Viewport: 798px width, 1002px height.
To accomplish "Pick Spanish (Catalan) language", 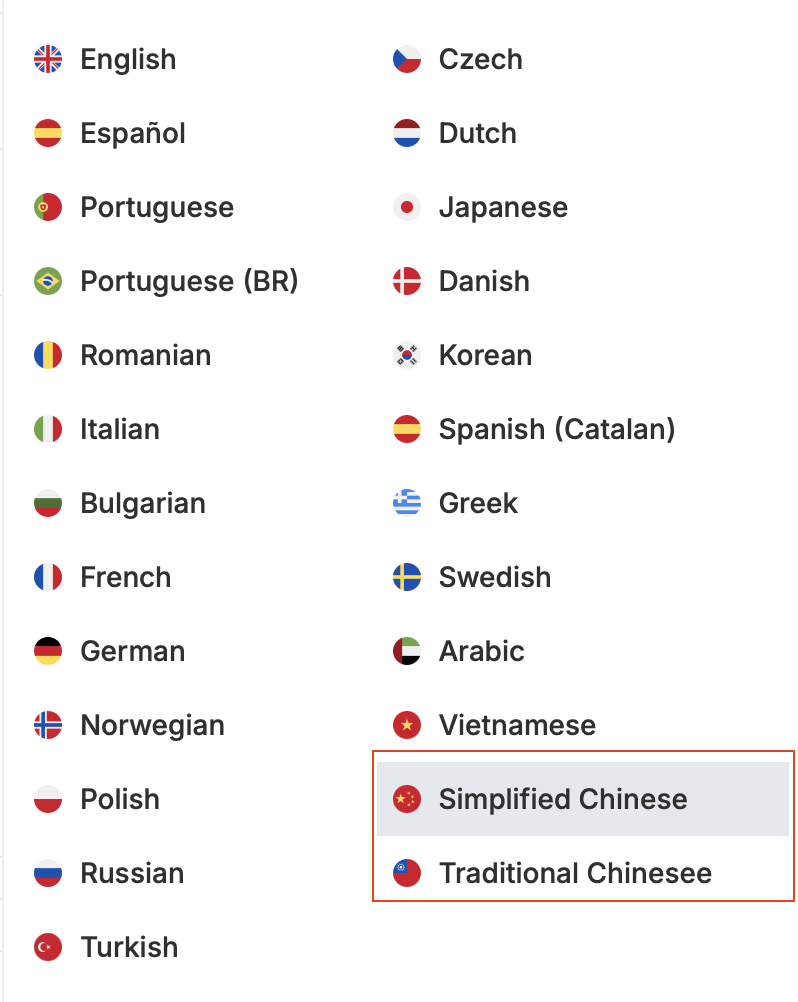I will pyautogui.click(x=557, y=429).
